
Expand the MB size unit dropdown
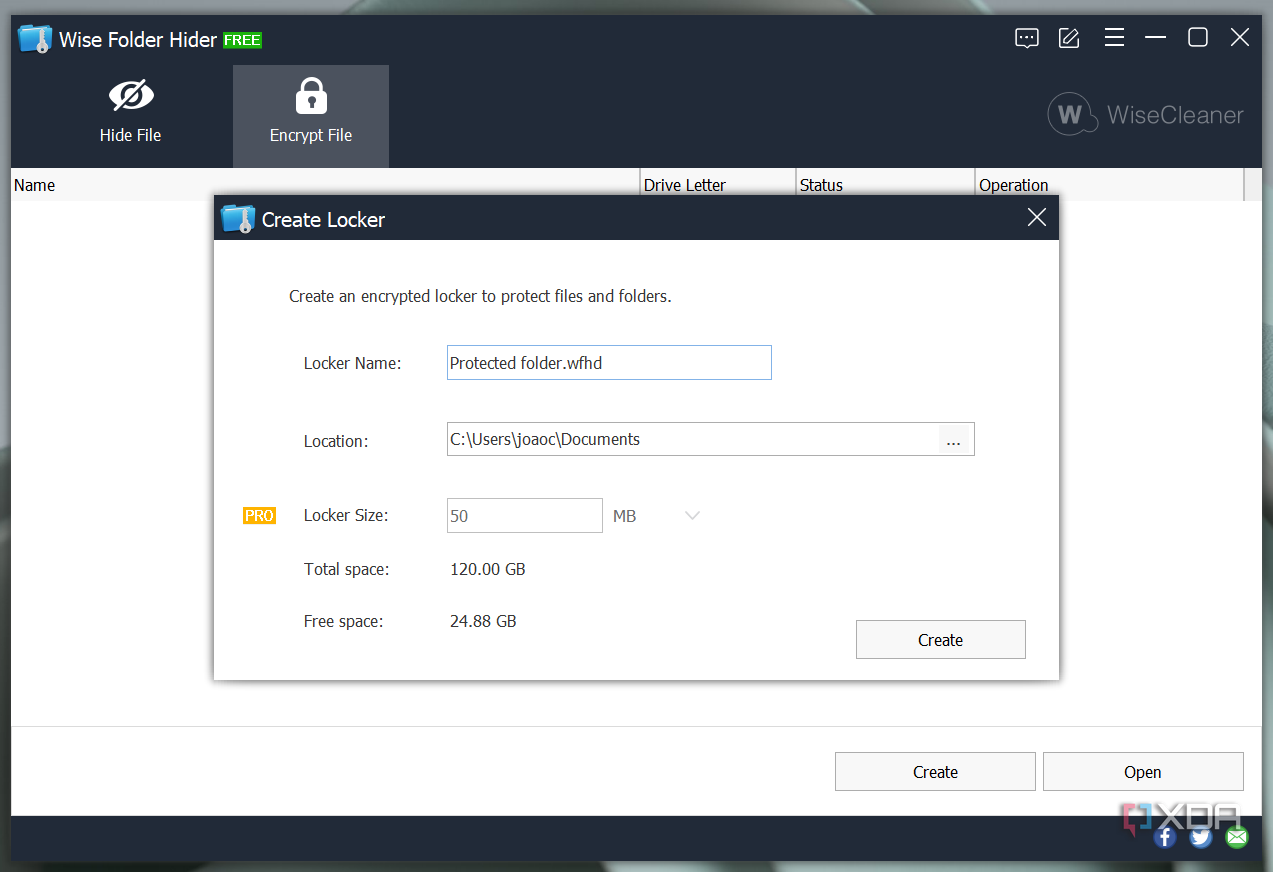[691, 516]
